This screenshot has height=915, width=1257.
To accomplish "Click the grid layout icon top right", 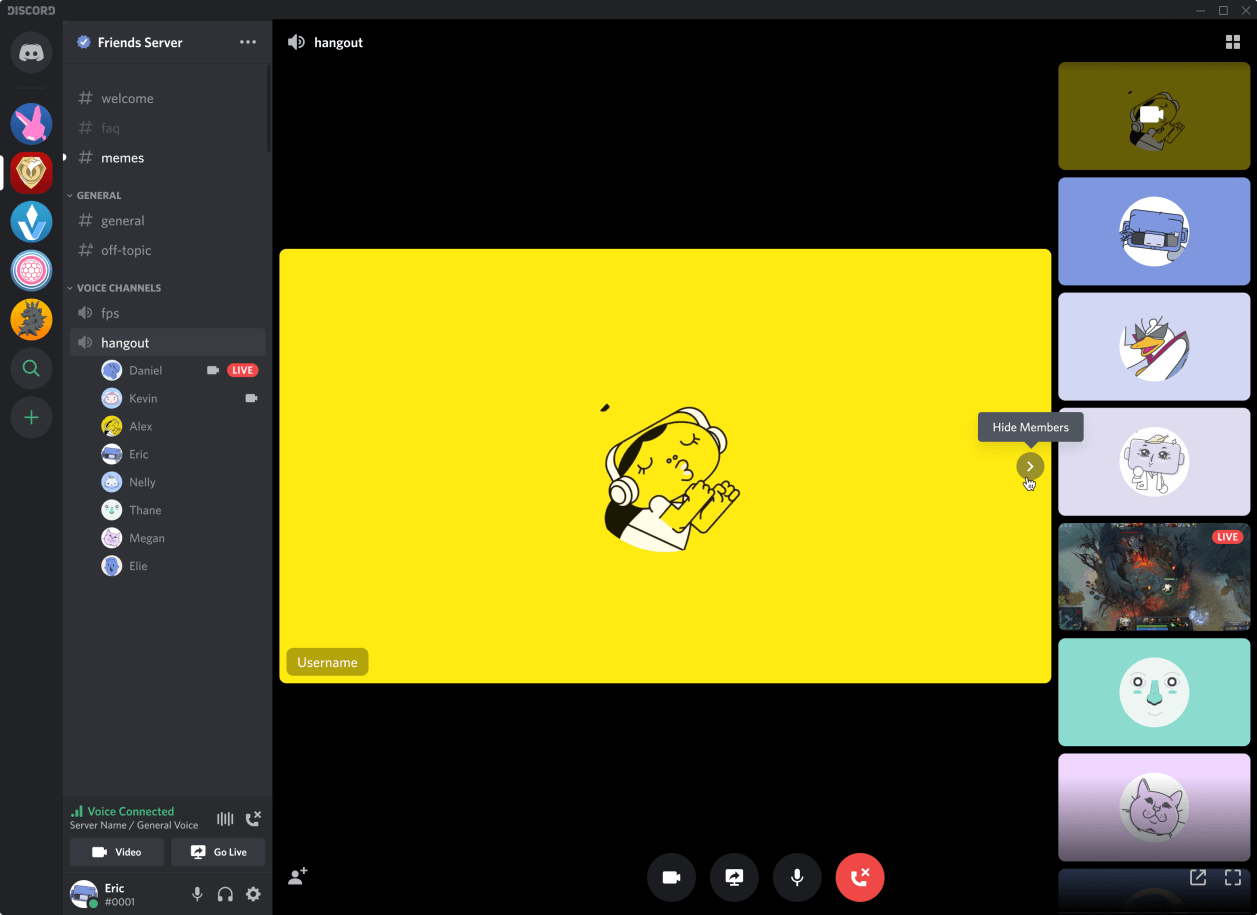I will (x=1232, y=42).
